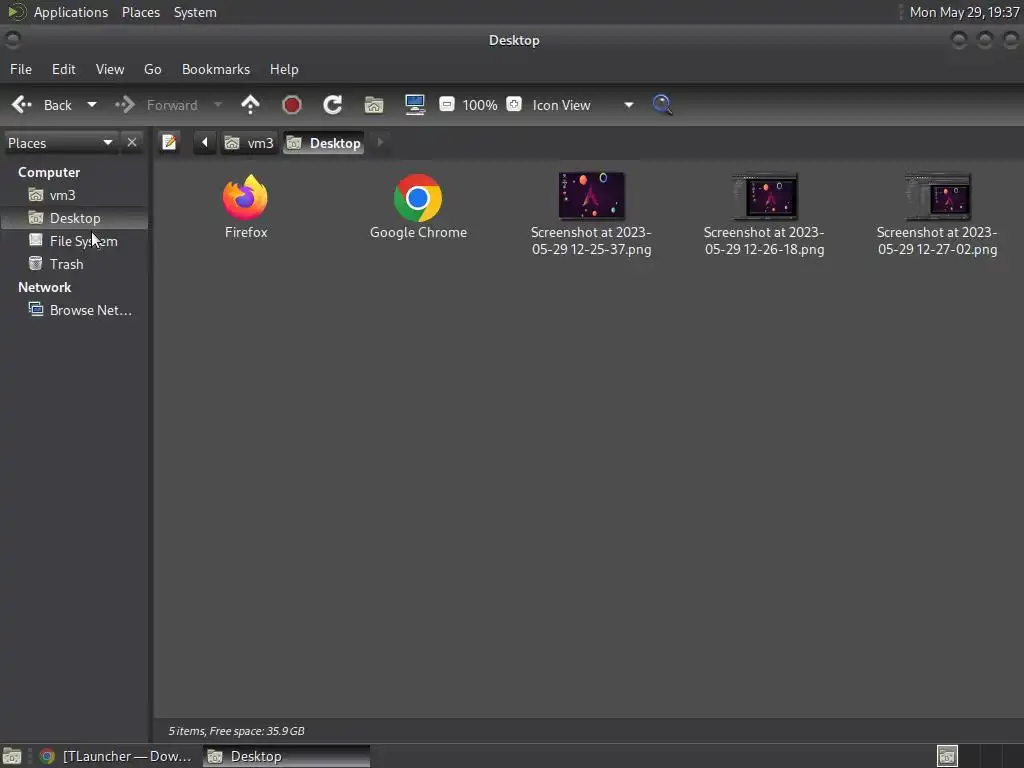Click the Forward navigation button
Image resolution: width=1024 pixels, height=768 pixels.
click(x=157, y=105)
